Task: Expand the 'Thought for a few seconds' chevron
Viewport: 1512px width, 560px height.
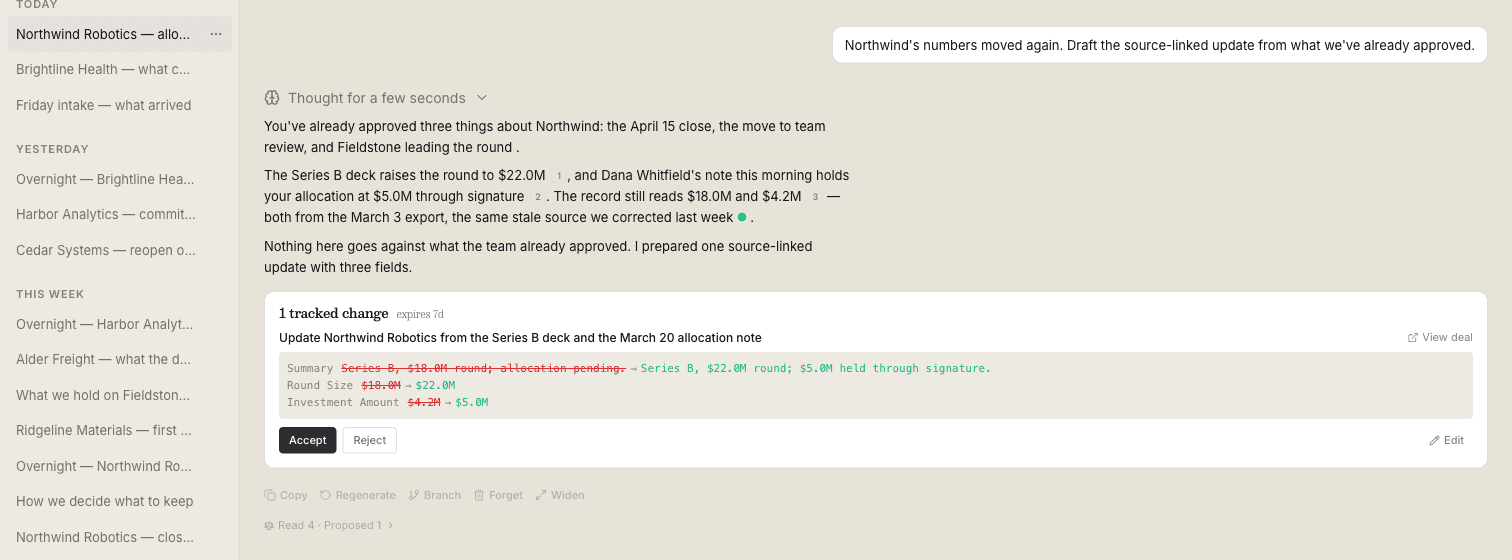Action: click(x=481, y=98)
